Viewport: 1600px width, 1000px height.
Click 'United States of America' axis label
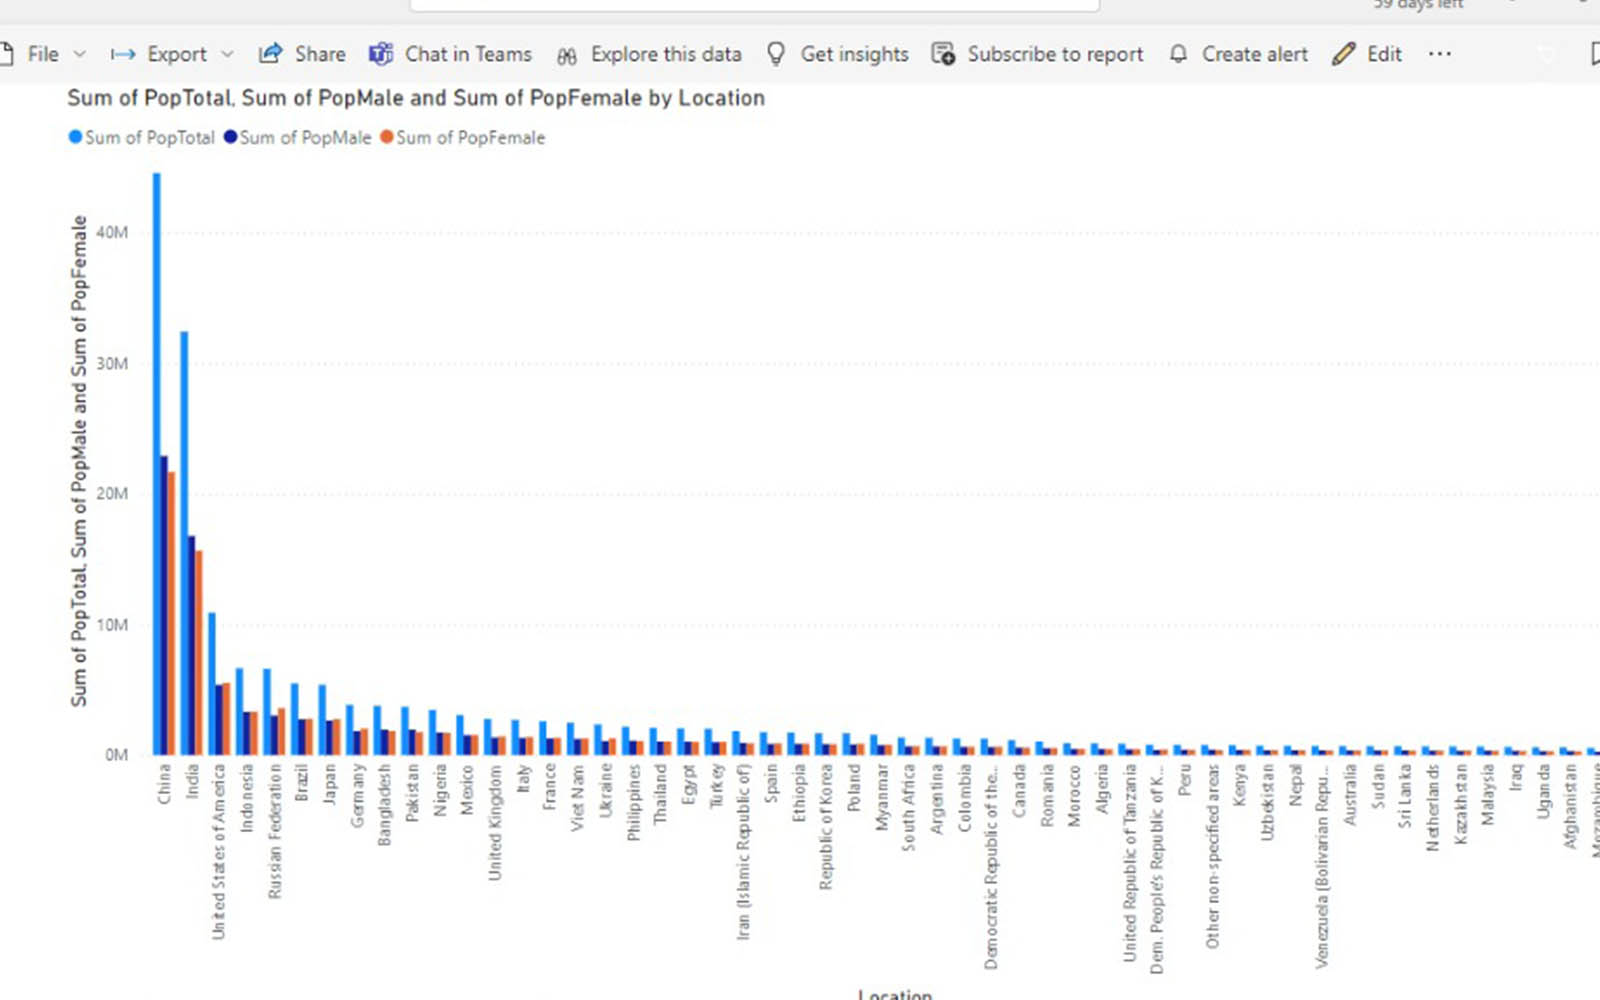(x=219, y=852)
